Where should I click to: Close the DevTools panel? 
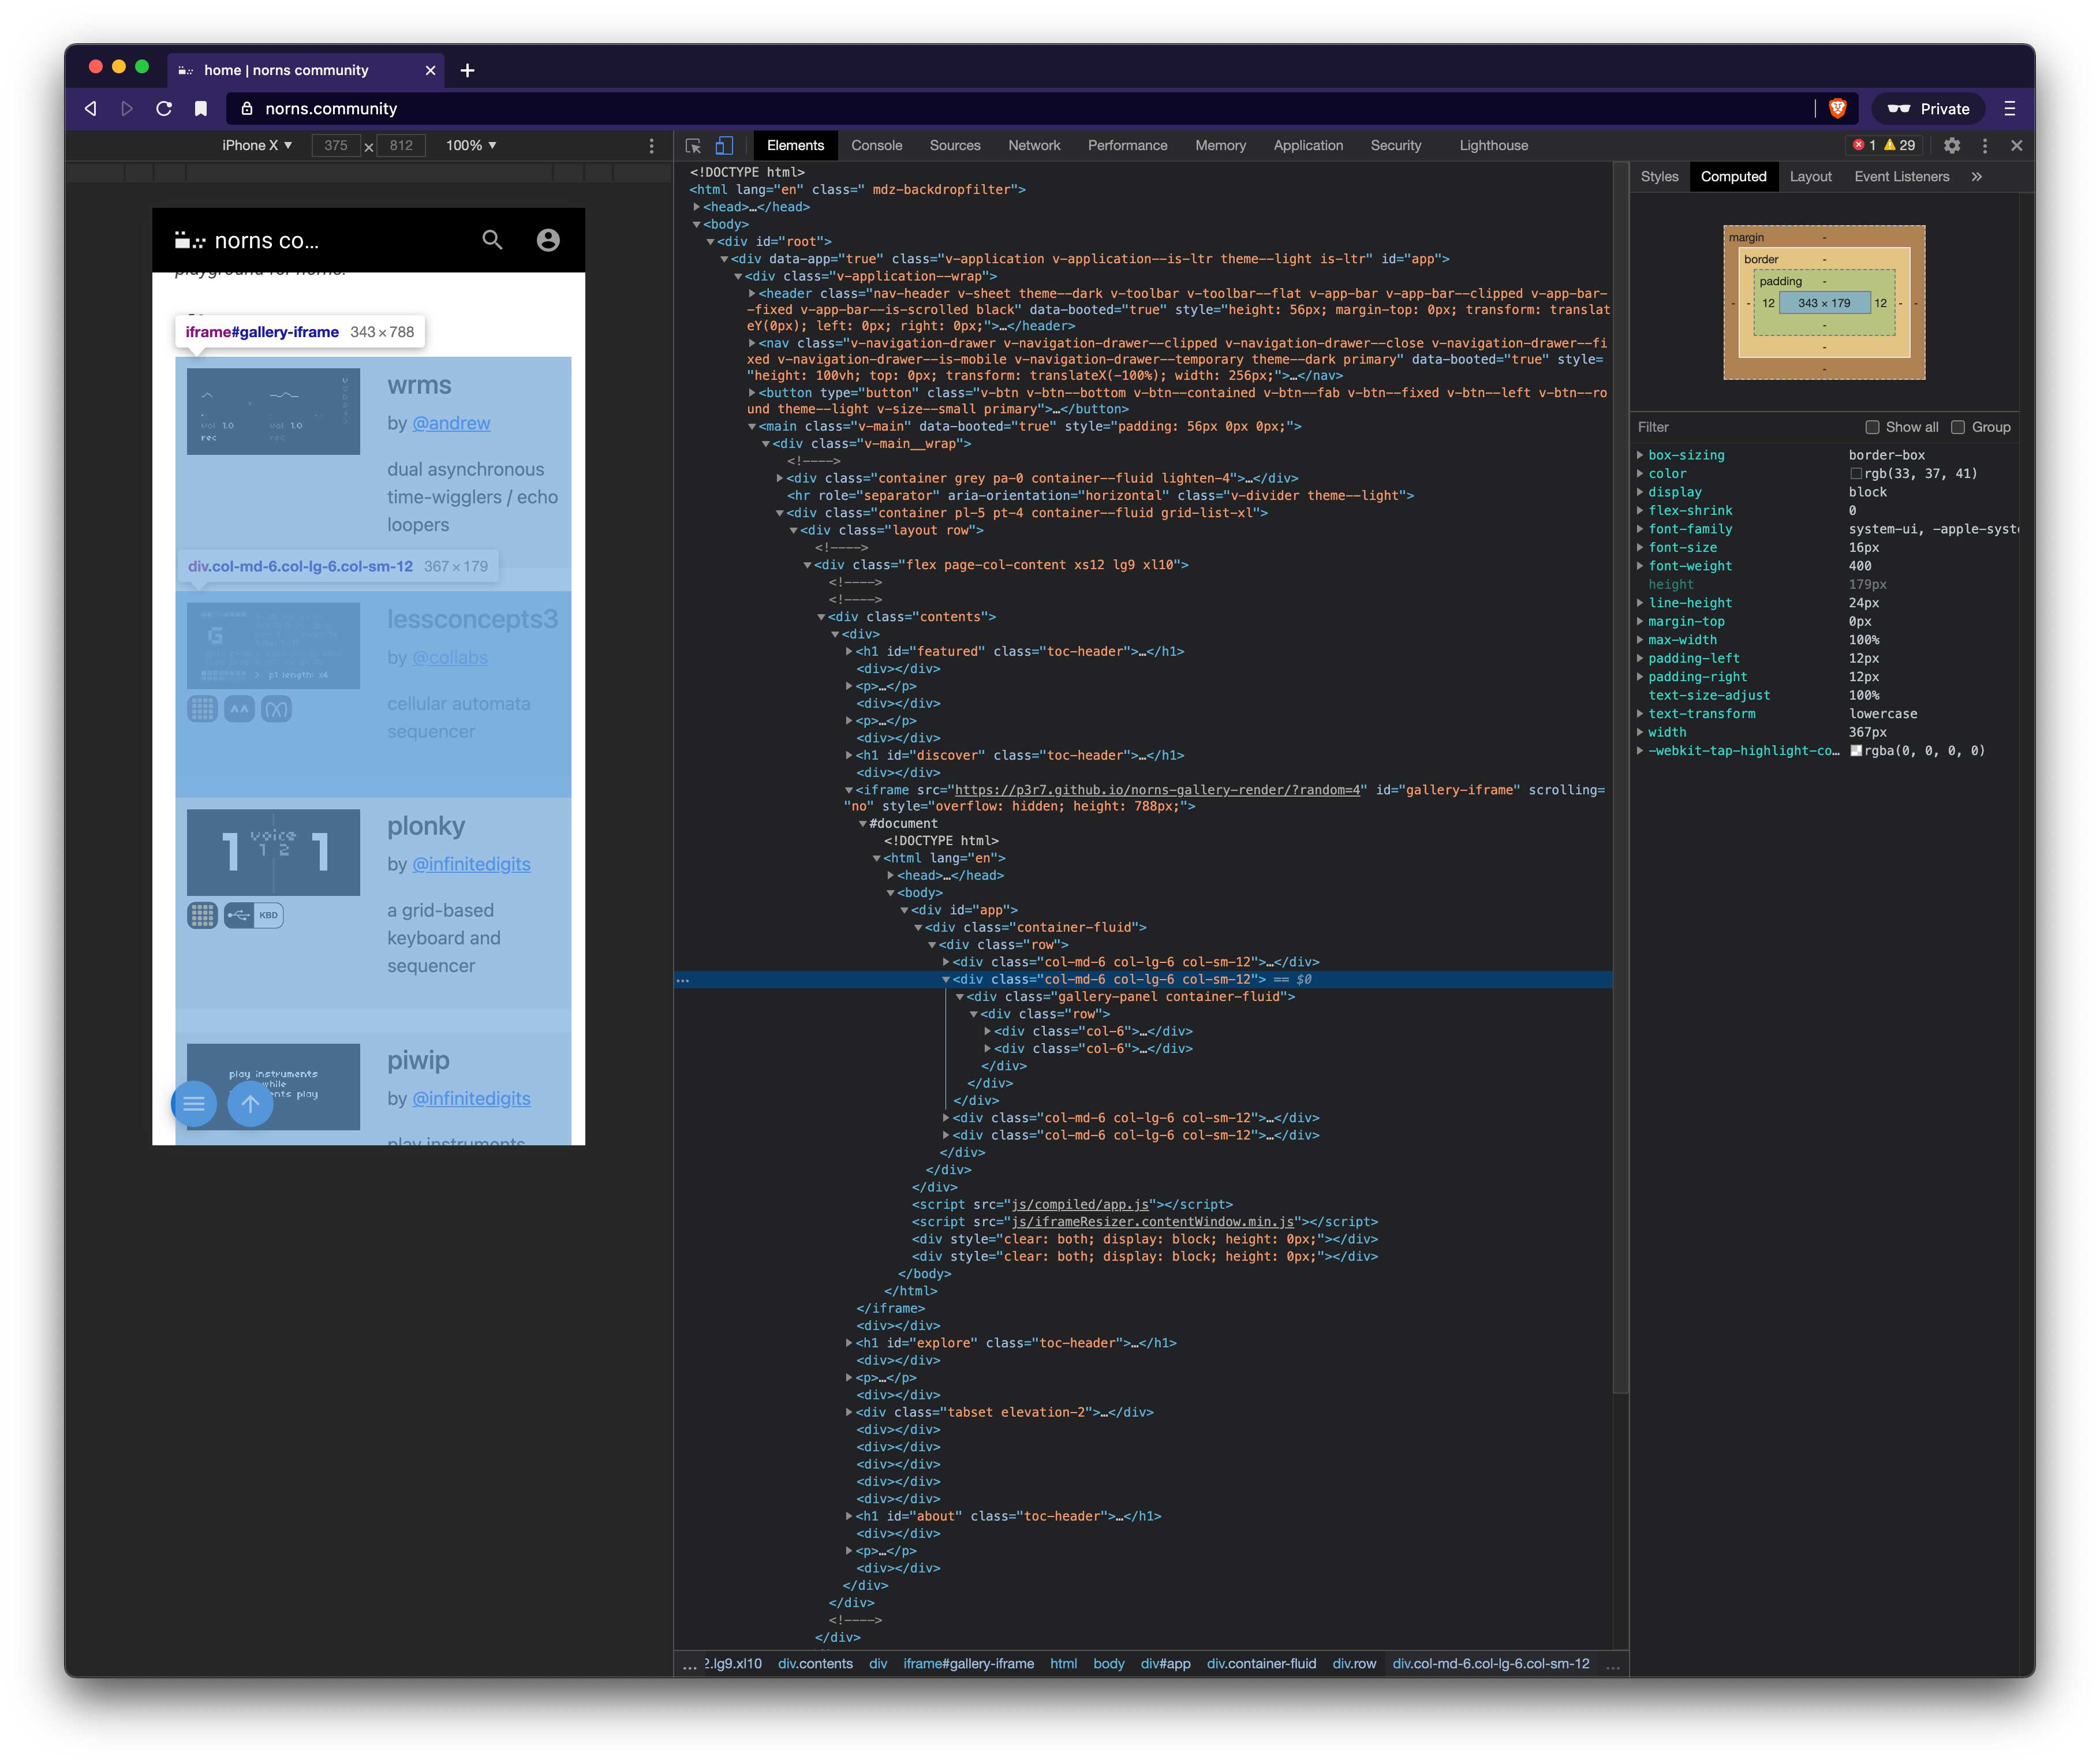point(2016,146)
